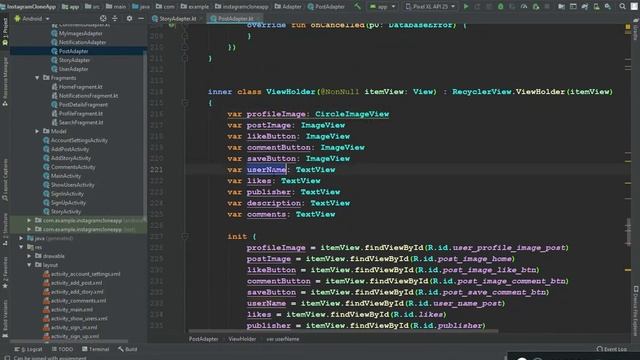Screen dimensions: 640x360
Task: Expand the drawable folder
Action: point(29,256)
